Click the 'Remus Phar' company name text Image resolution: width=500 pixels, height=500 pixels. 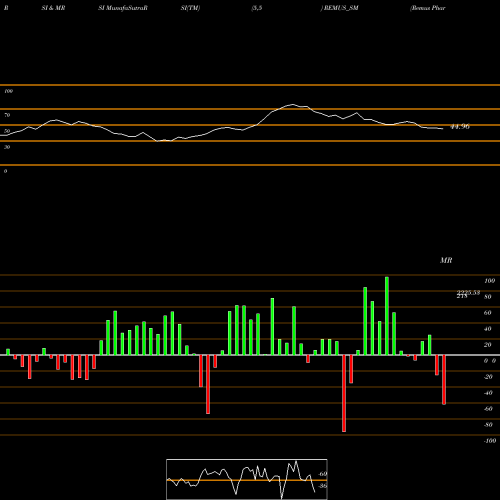pyautogui.click(x=428, y=8)
